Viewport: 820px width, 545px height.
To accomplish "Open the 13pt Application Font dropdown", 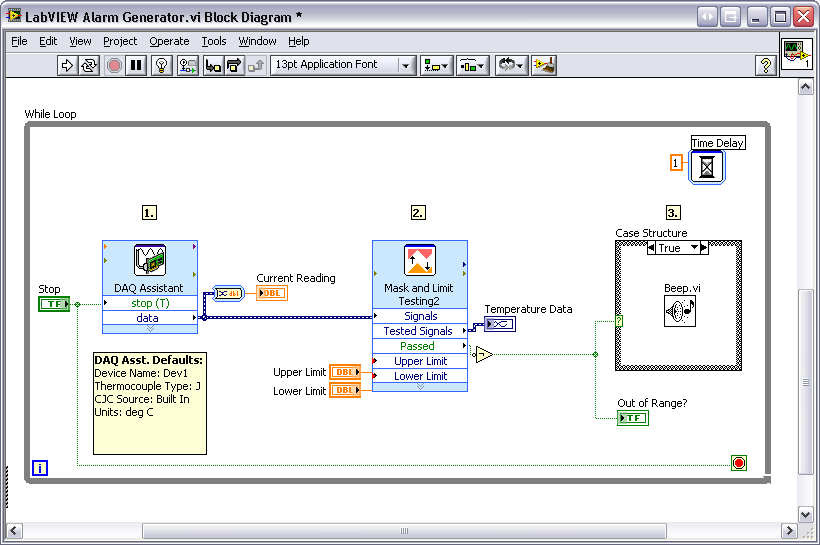I will tap(343, 65).
